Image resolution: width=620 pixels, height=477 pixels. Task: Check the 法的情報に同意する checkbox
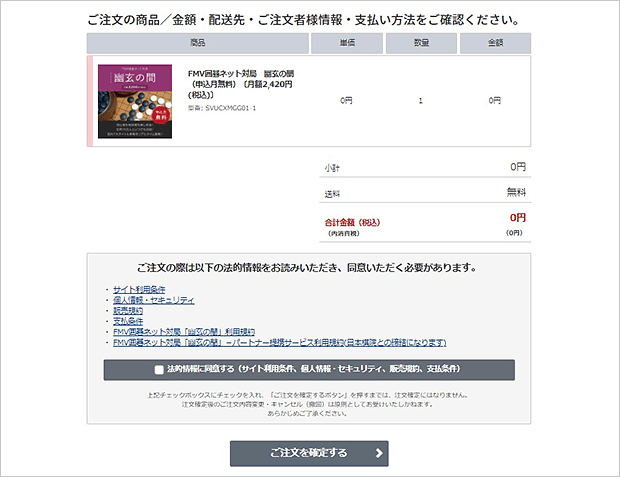tap(159, 370)
